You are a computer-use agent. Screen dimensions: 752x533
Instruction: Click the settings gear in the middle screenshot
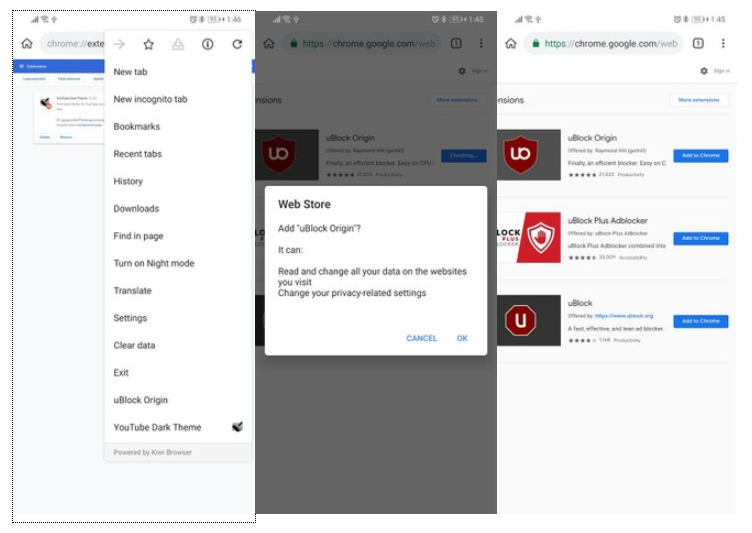pos(461,71)
